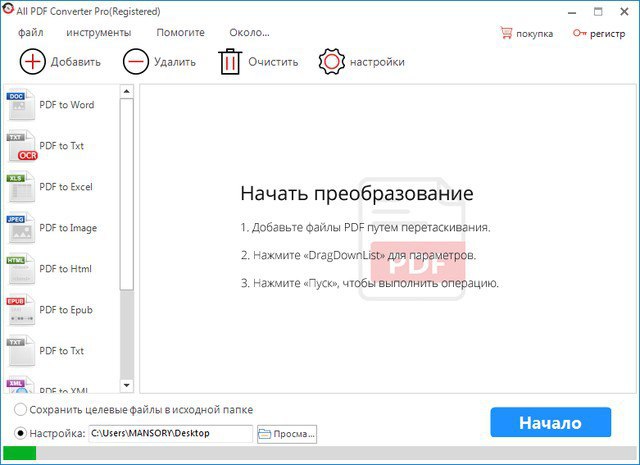Click the app logo in title bar
This screenshot has width=640, height=465.
pos(8,9)
